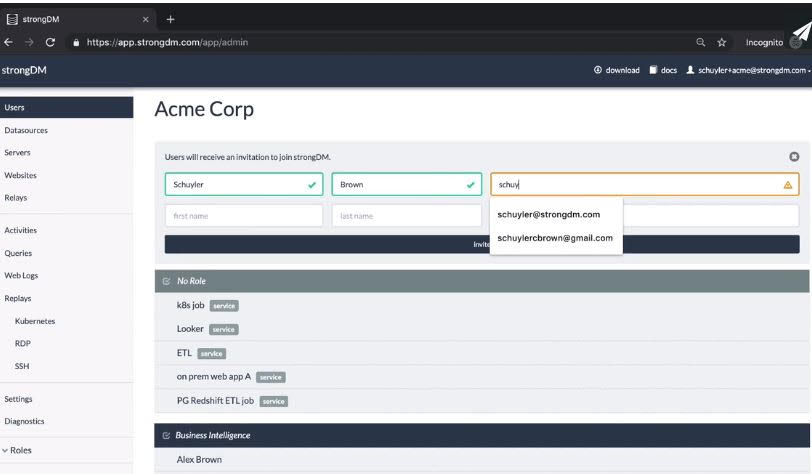The image size is (812, 474).
Task: Click the email field containing schuy
Action: (645, 184)
